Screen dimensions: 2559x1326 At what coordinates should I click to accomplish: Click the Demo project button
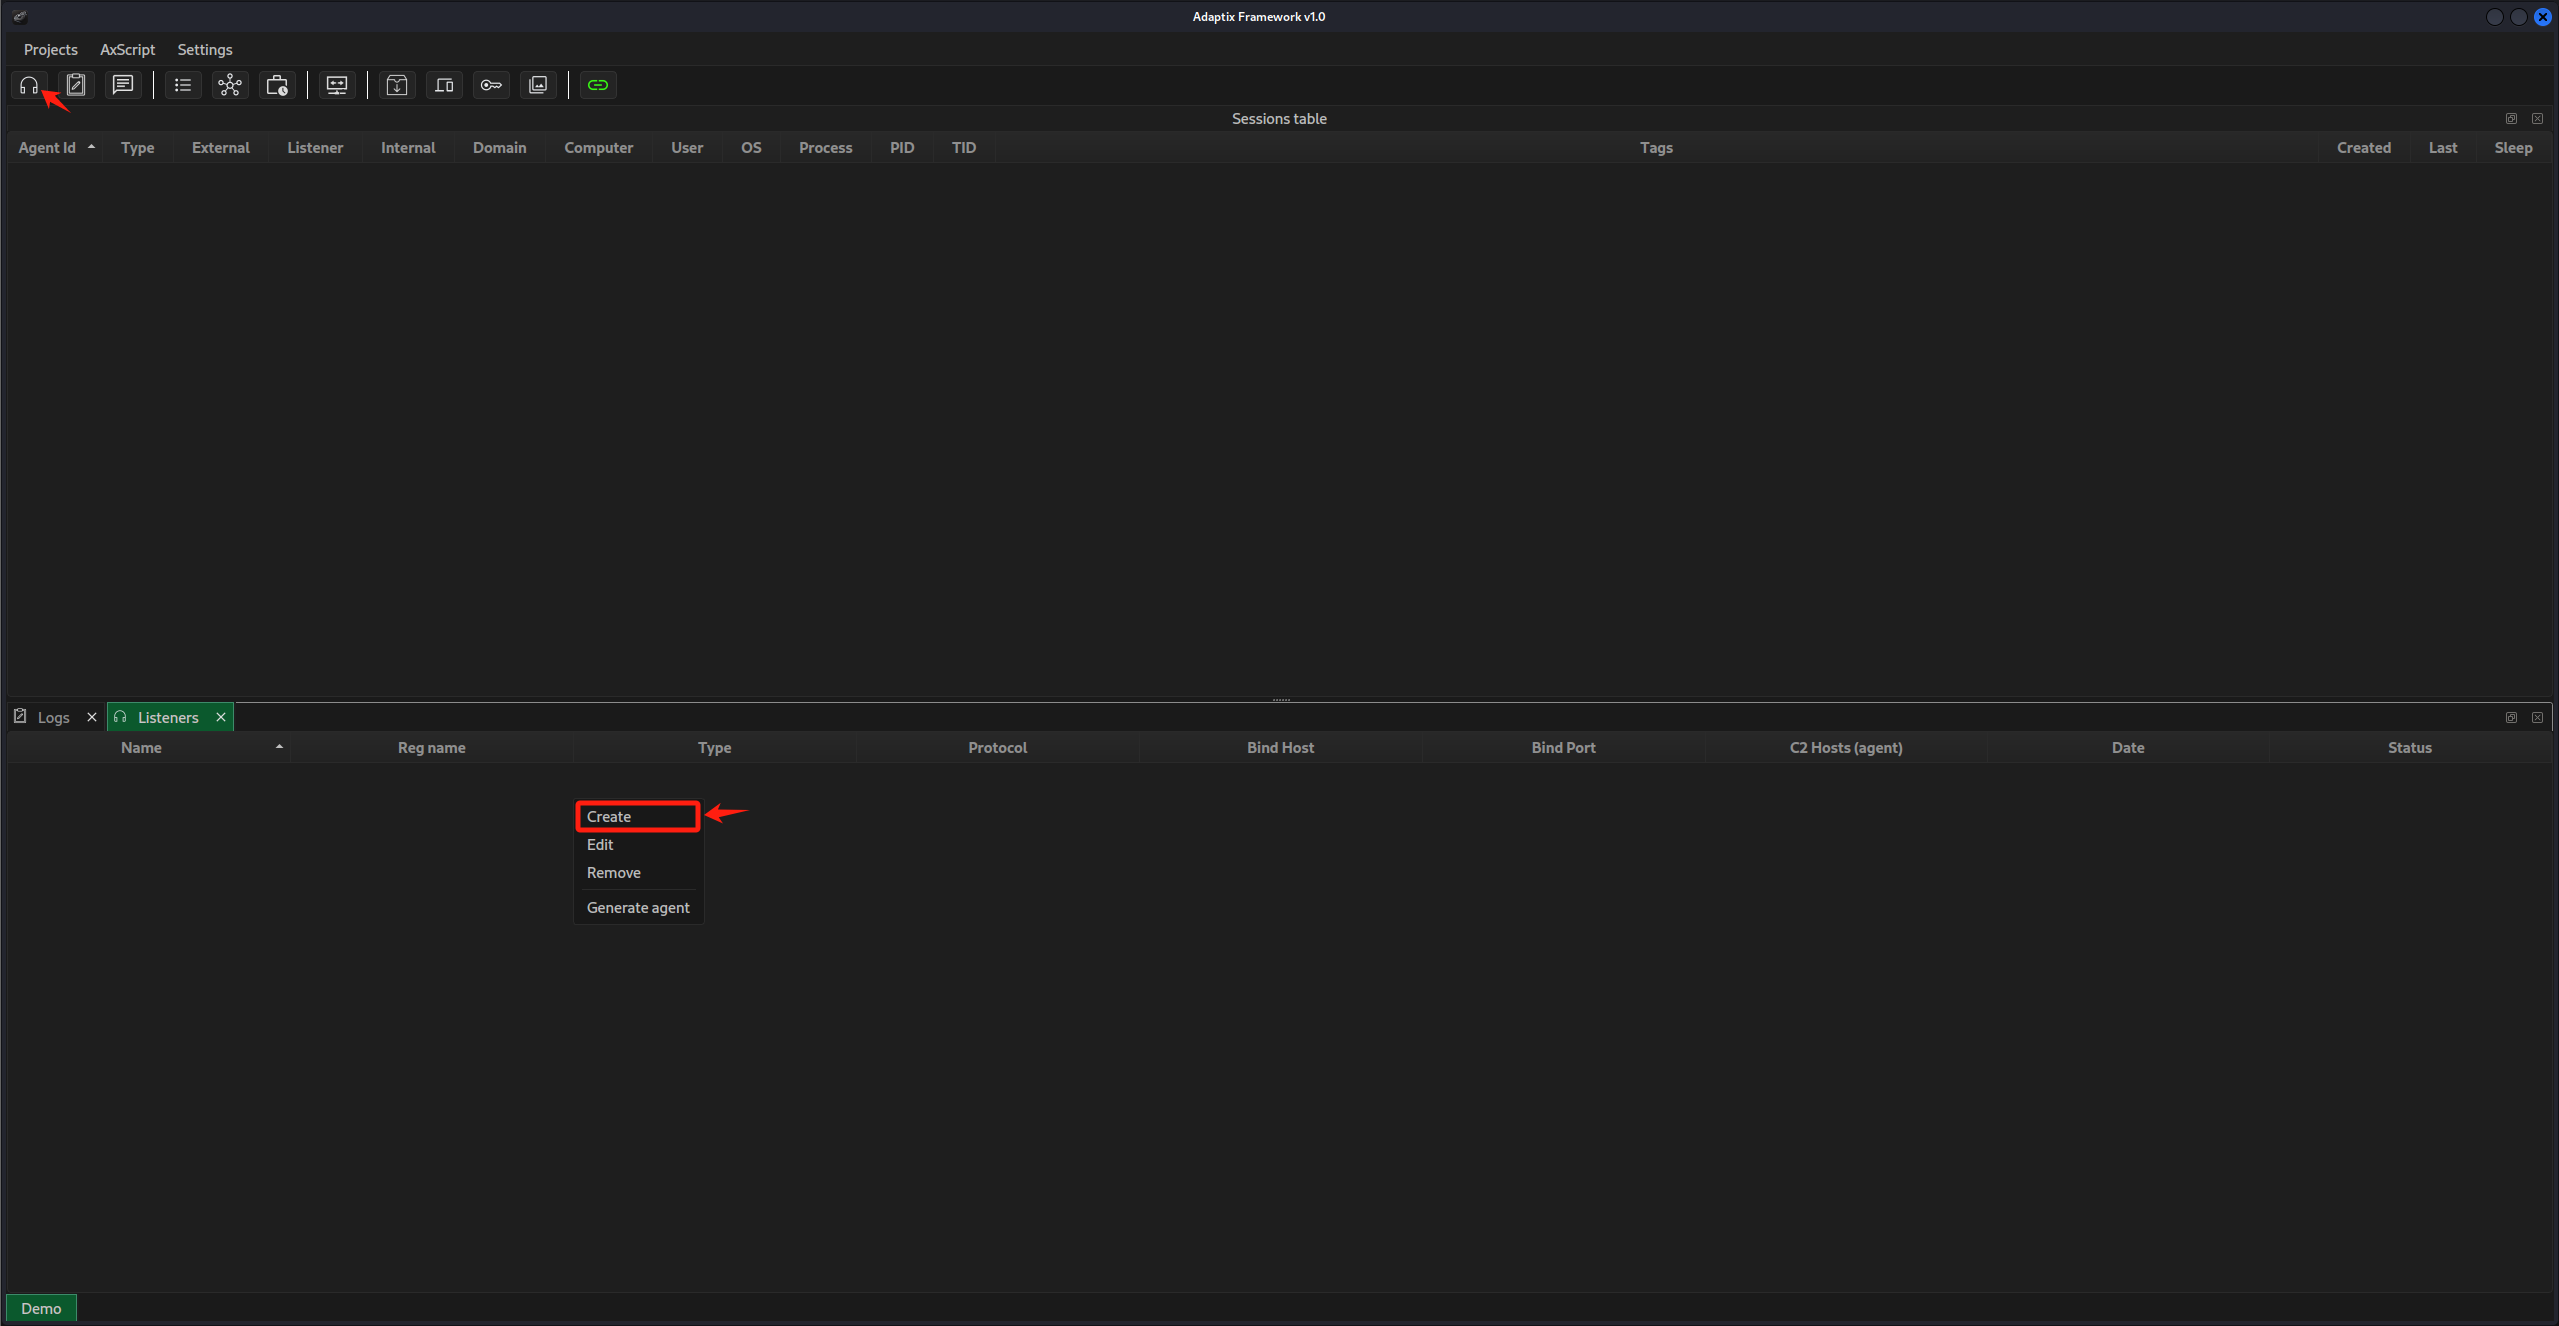pyautogui.click(x=41, y=1308)
